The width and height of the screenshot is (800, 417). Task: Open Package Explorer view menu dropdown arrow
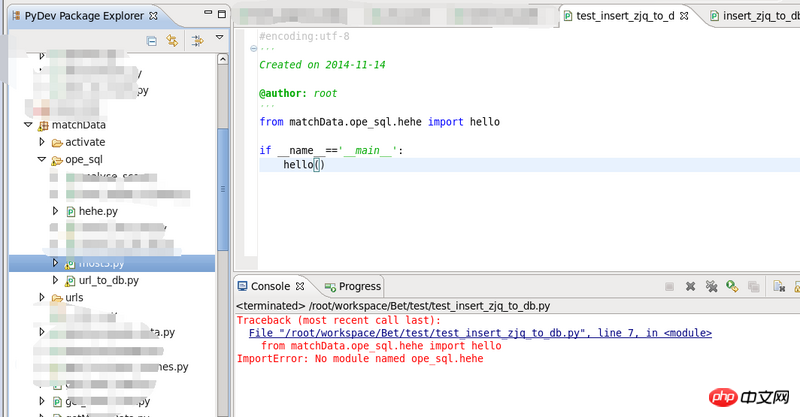219,39
